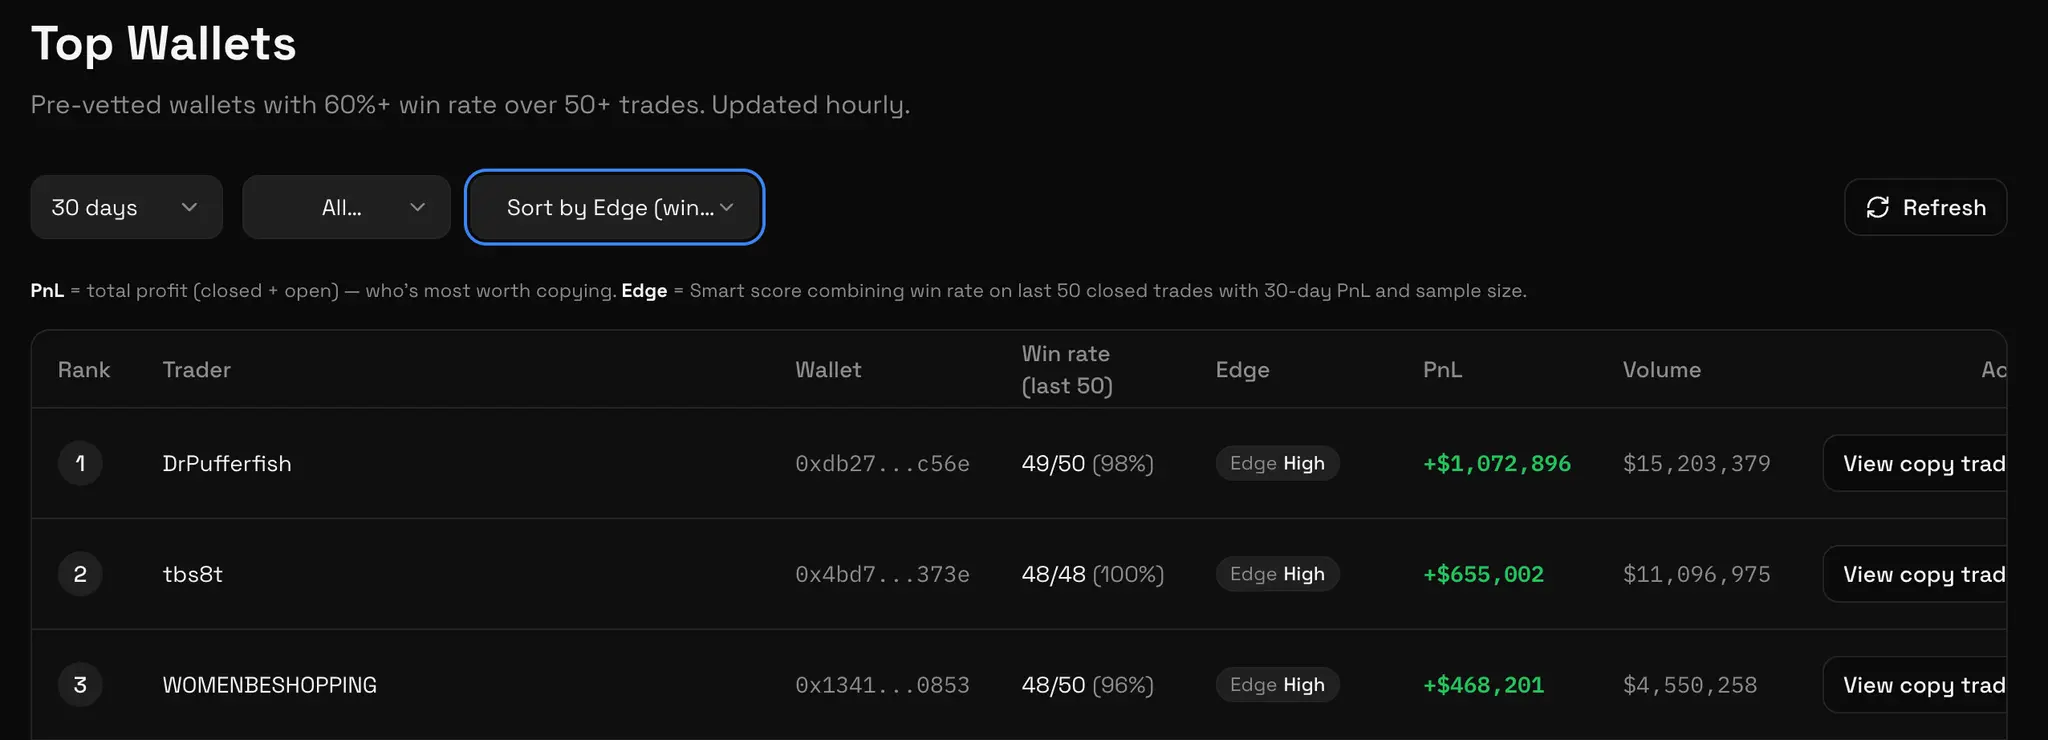Open the 30 days time period dropdown

[x=126, y=207]
